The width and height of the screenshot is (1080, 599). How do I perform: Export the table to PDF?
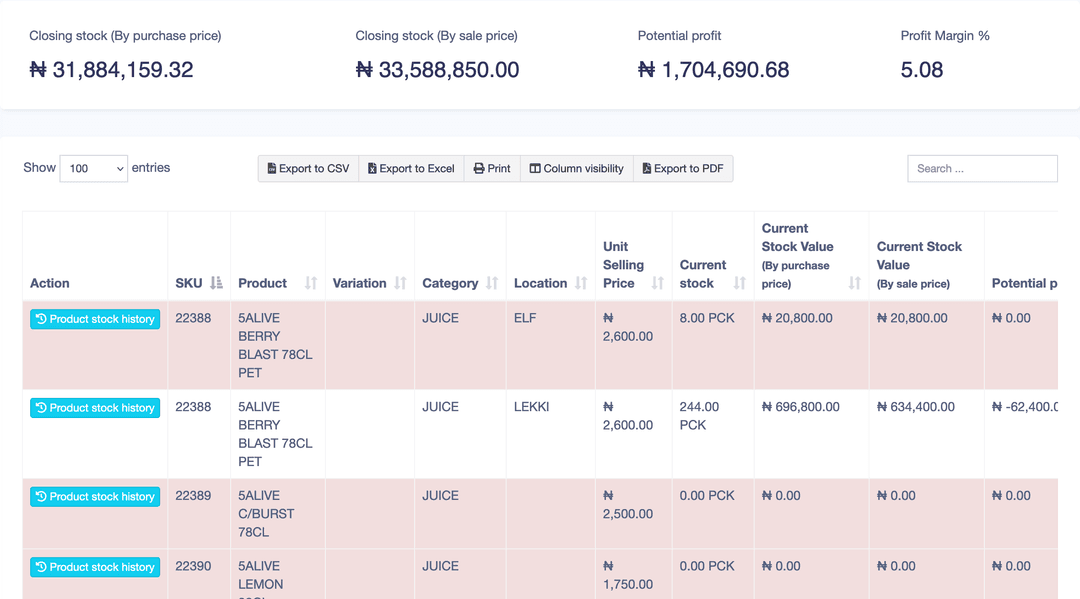pyautogui.click(x=683, y=169)
